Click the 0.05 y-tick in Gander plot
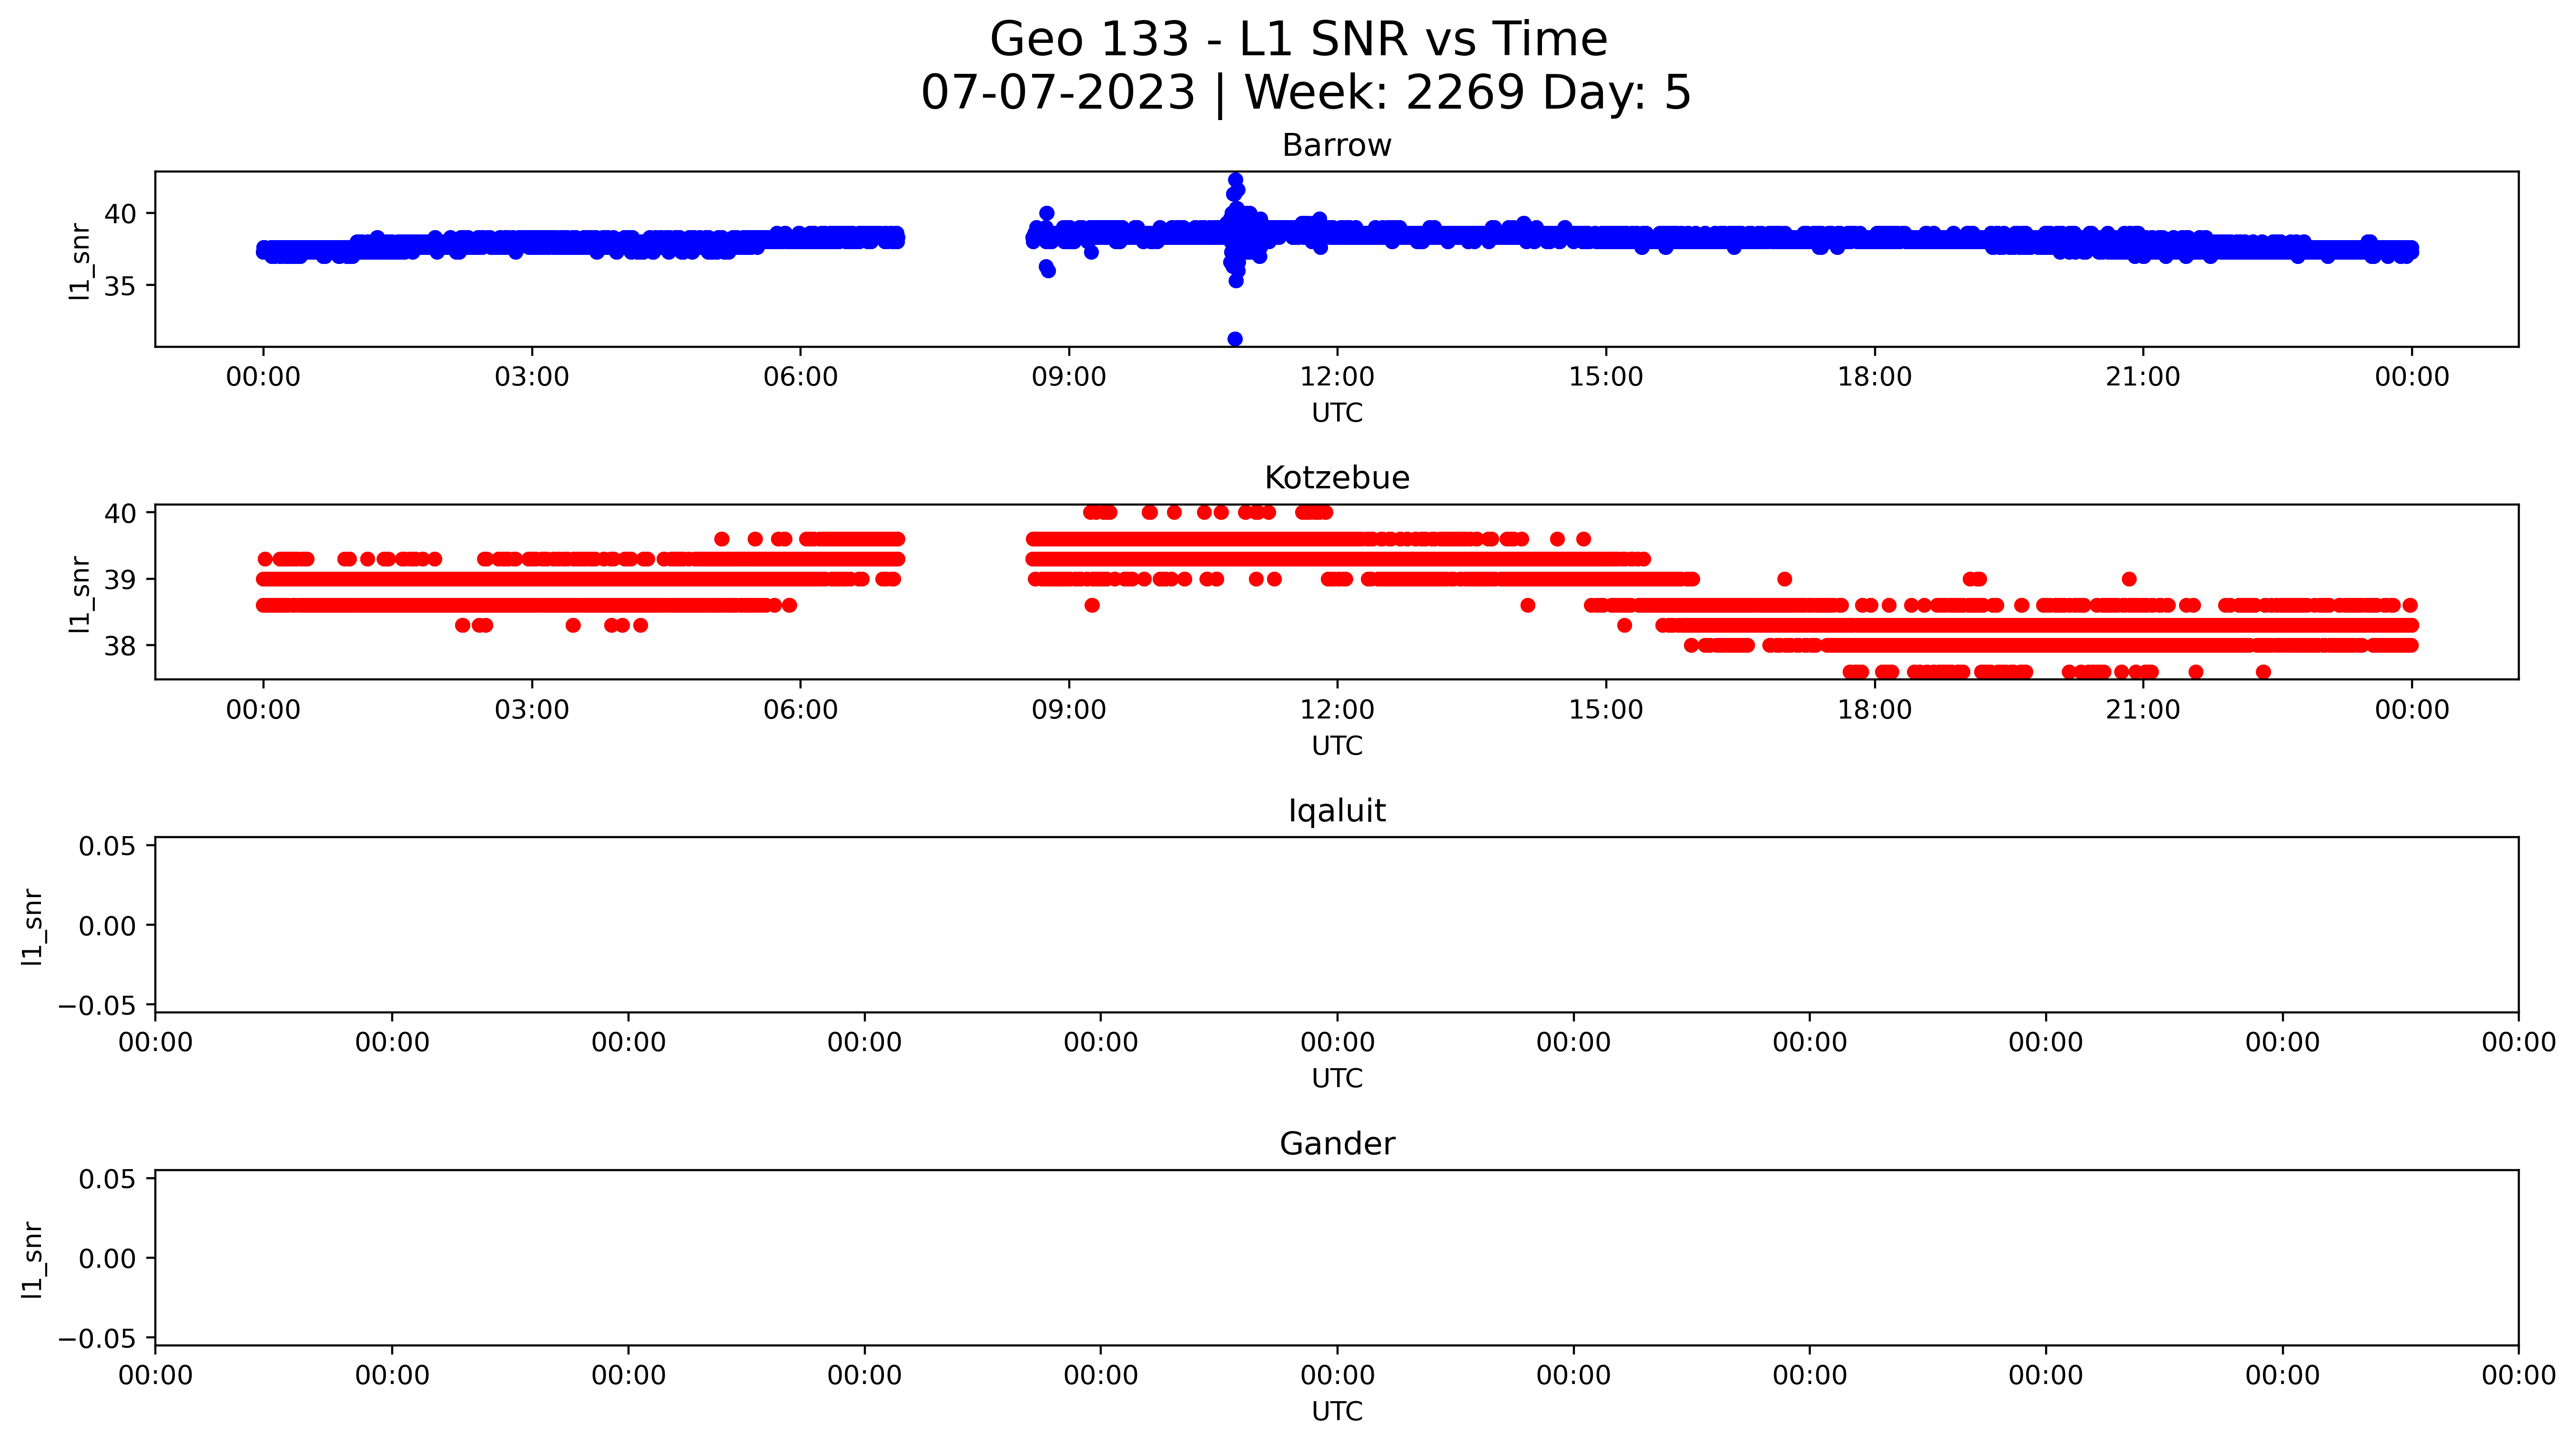Image resolution: width=2576 pixels, height=1445 pixels. click(x=107, y=1180)
